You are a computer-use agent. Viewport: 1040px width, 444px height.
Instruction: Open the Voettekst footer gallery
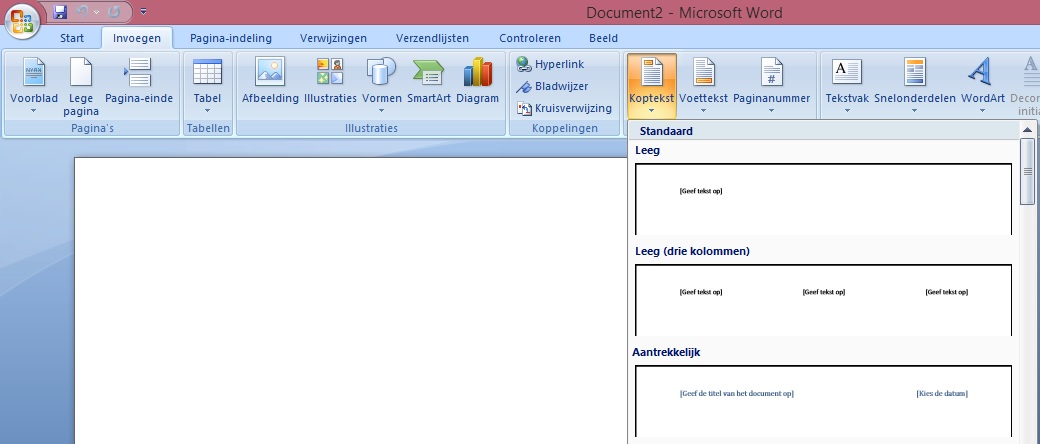pyautogui.click(x=704, y=85)
